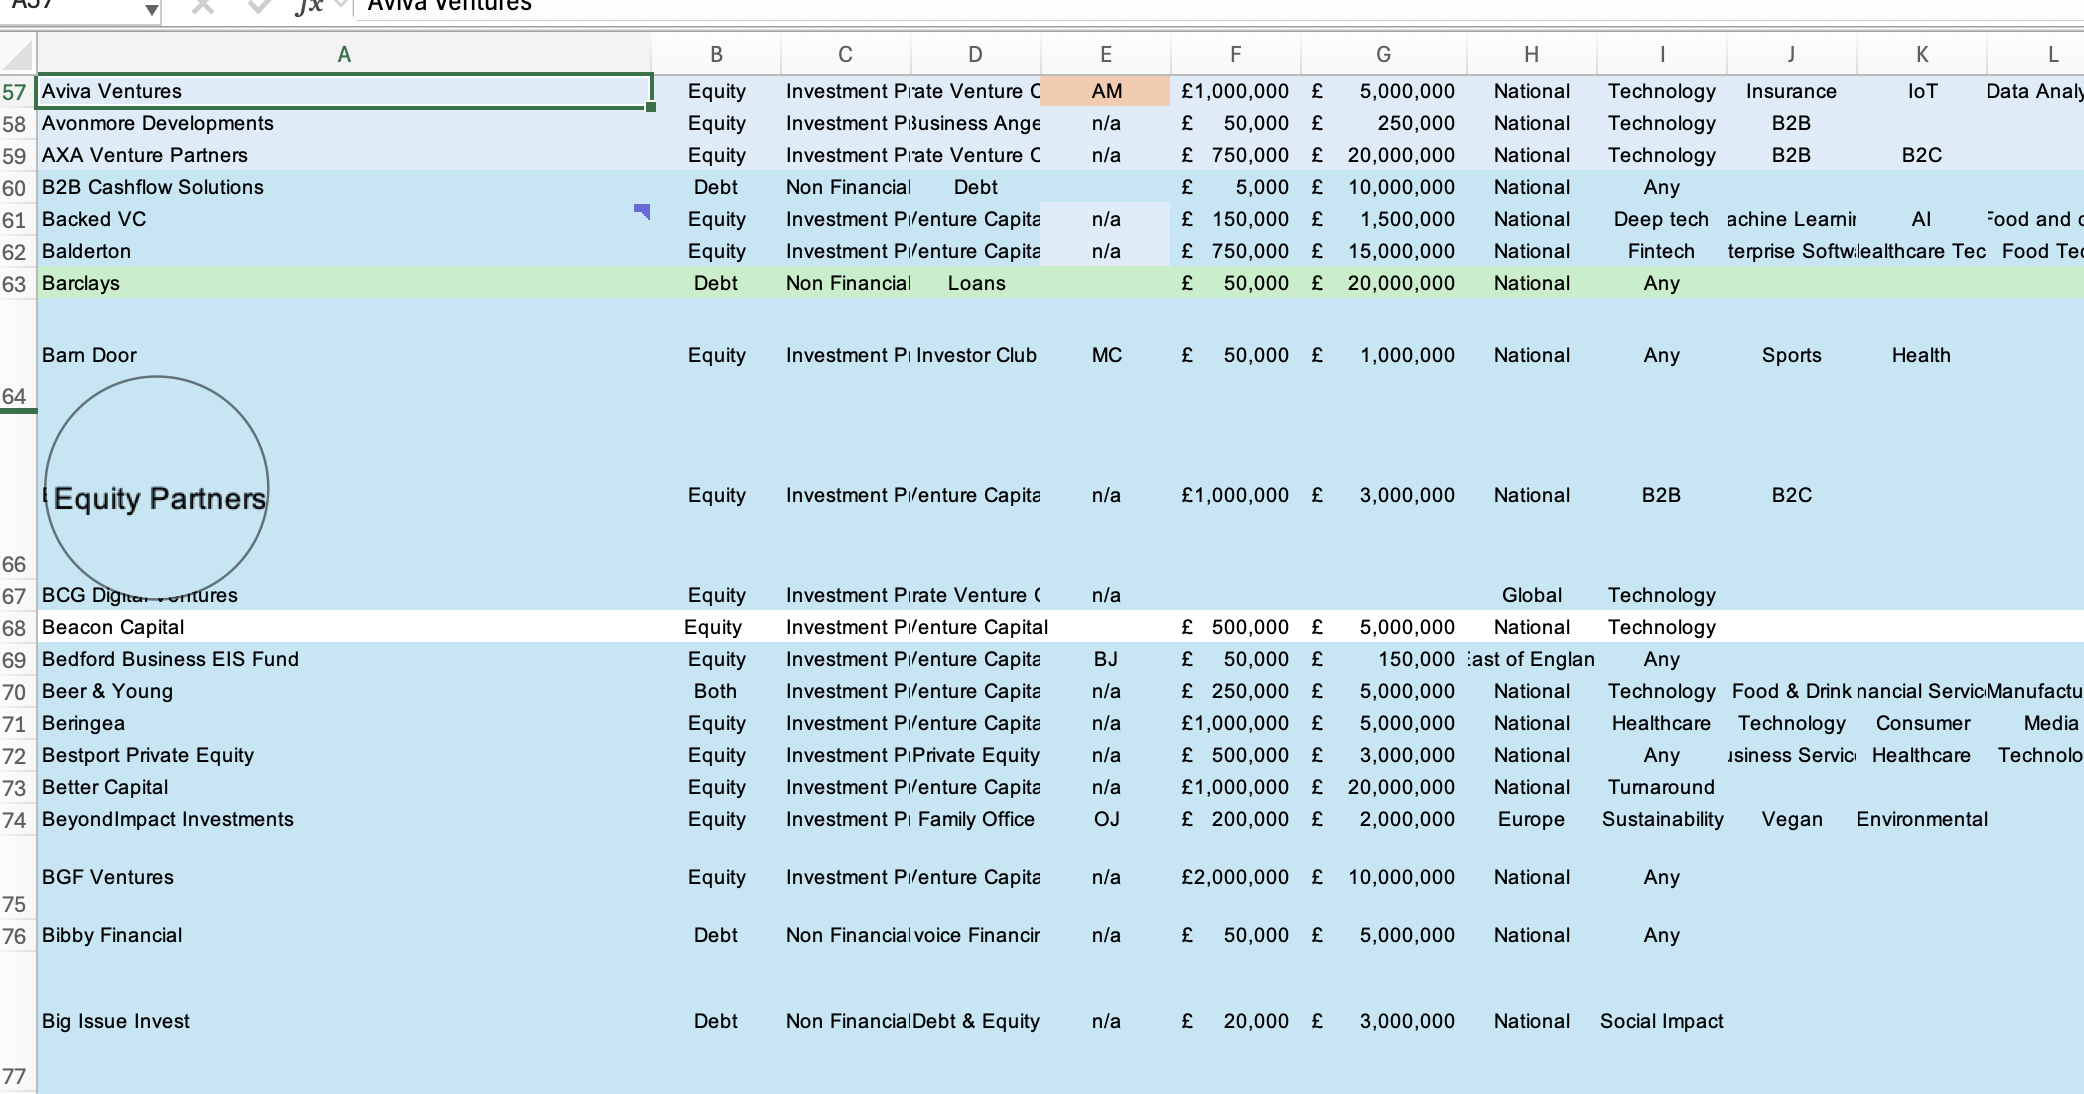Click the Turnaround cell
Screen dimensions: 2084x1094
click(x=1662, y=787)
